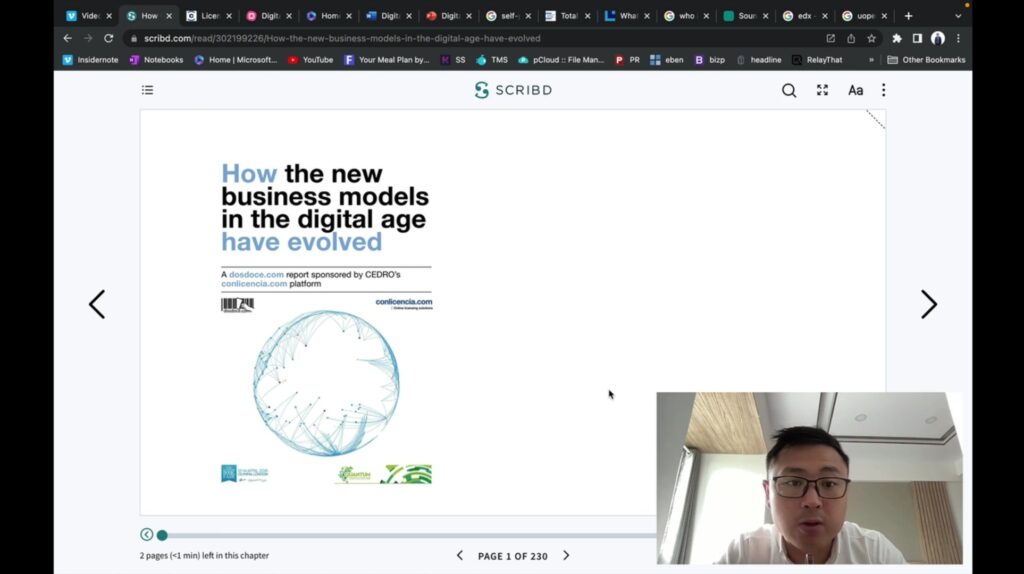Open the search magnifier in the Scribd reader
The image size is (1024, 574).
(789, 90)
